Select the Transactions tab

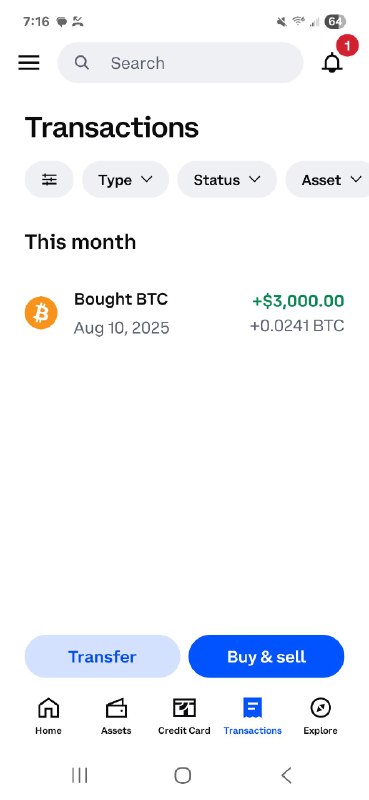(x=253, y=716)
